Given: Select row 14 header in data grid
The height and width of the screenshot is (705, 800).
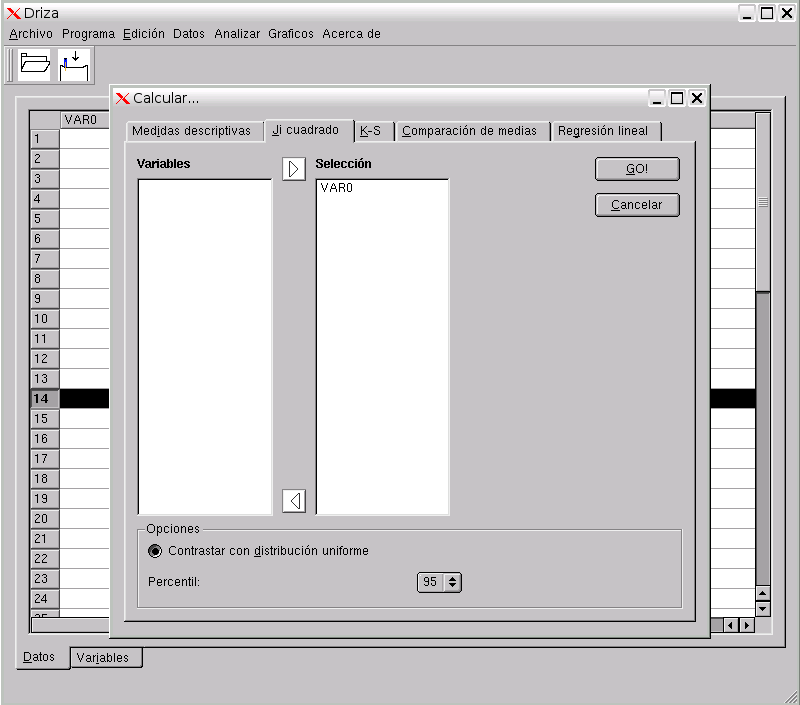Looking at the screenshot, I should (45, 398).
